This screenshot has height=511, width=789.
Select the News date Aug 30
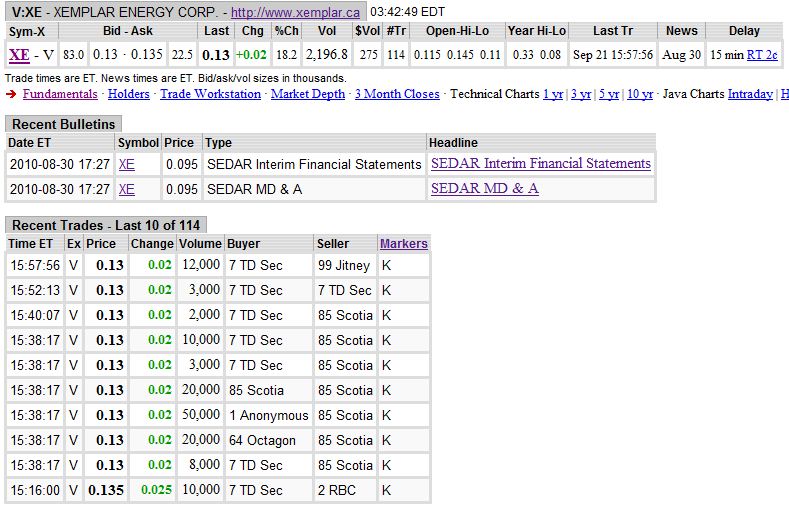pos(681,54)
